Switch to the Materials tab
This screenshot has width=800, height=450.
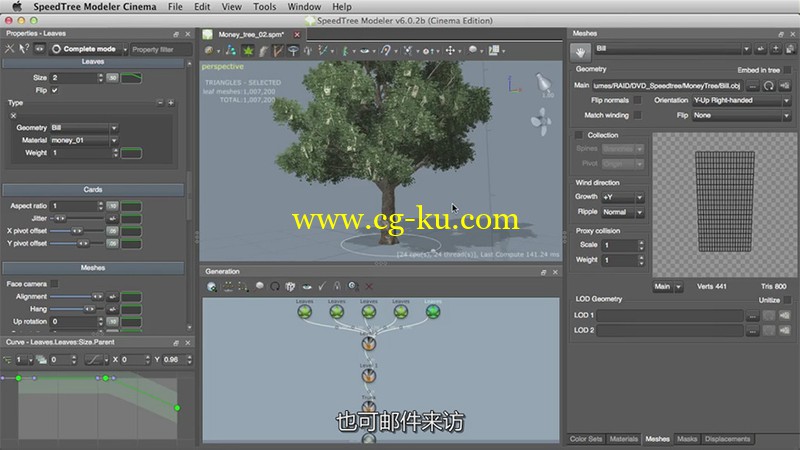(x=623, y=439)
